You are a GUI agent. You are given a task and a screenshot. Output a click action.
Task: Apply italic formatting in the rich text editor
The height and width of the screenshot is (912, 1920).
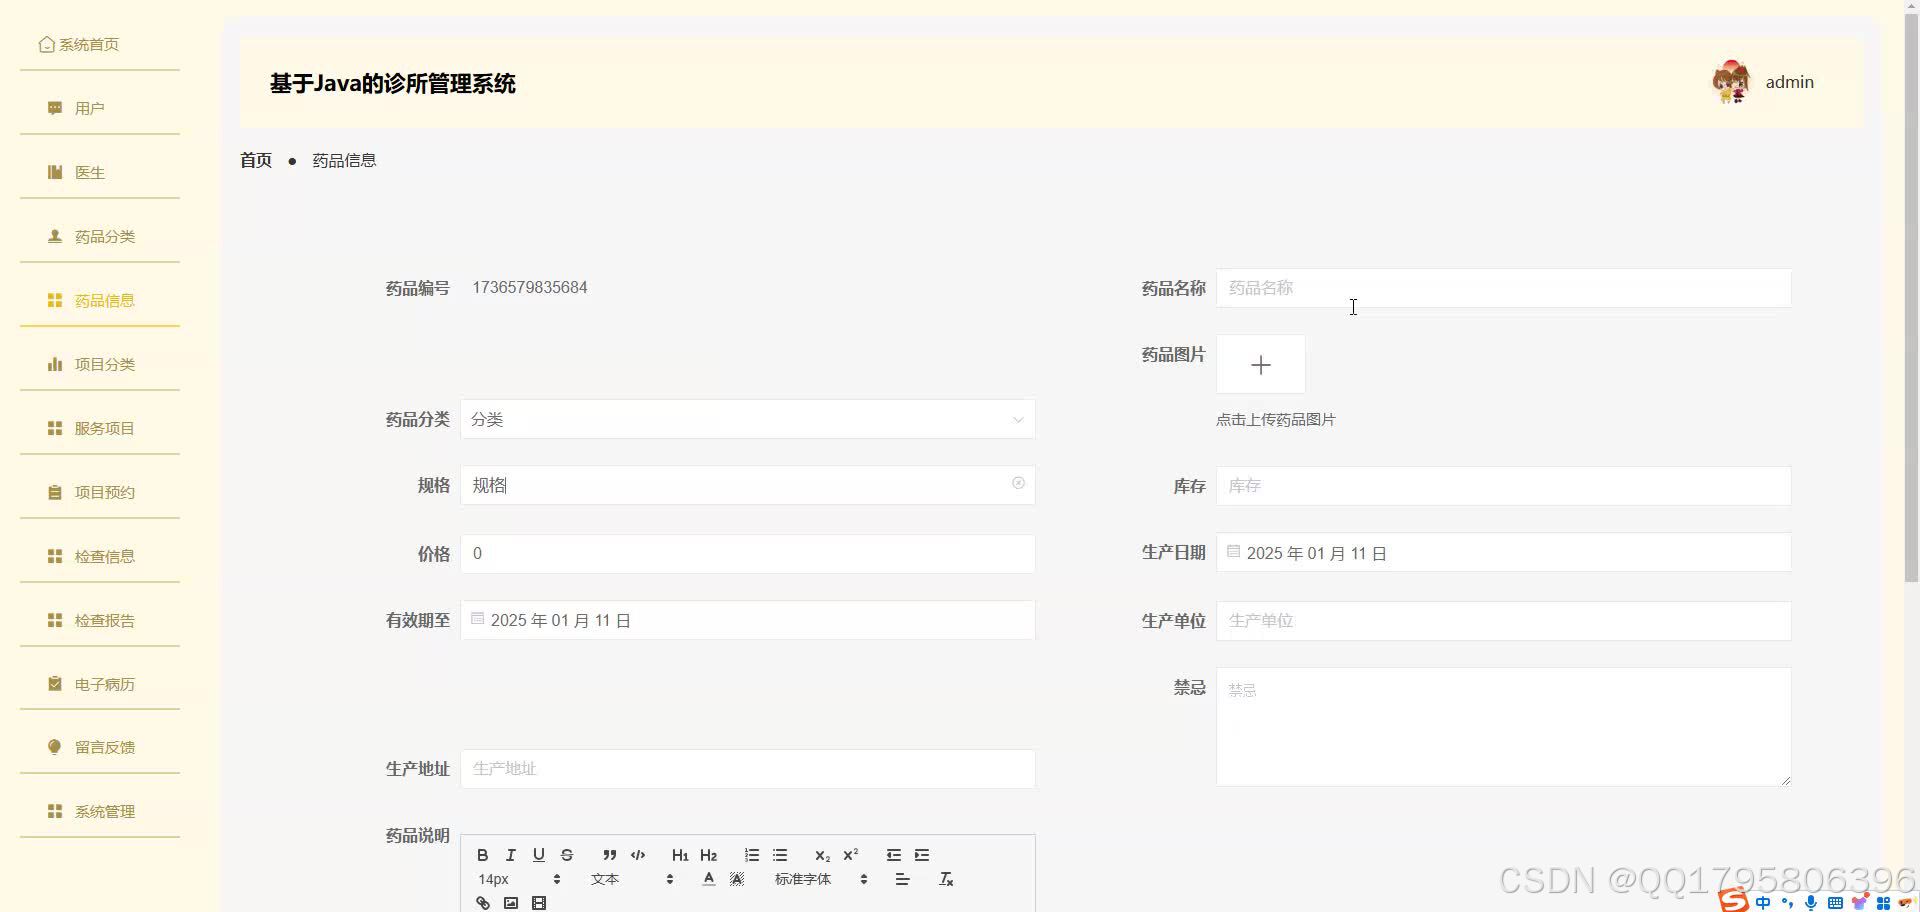(x=510, y=855)
